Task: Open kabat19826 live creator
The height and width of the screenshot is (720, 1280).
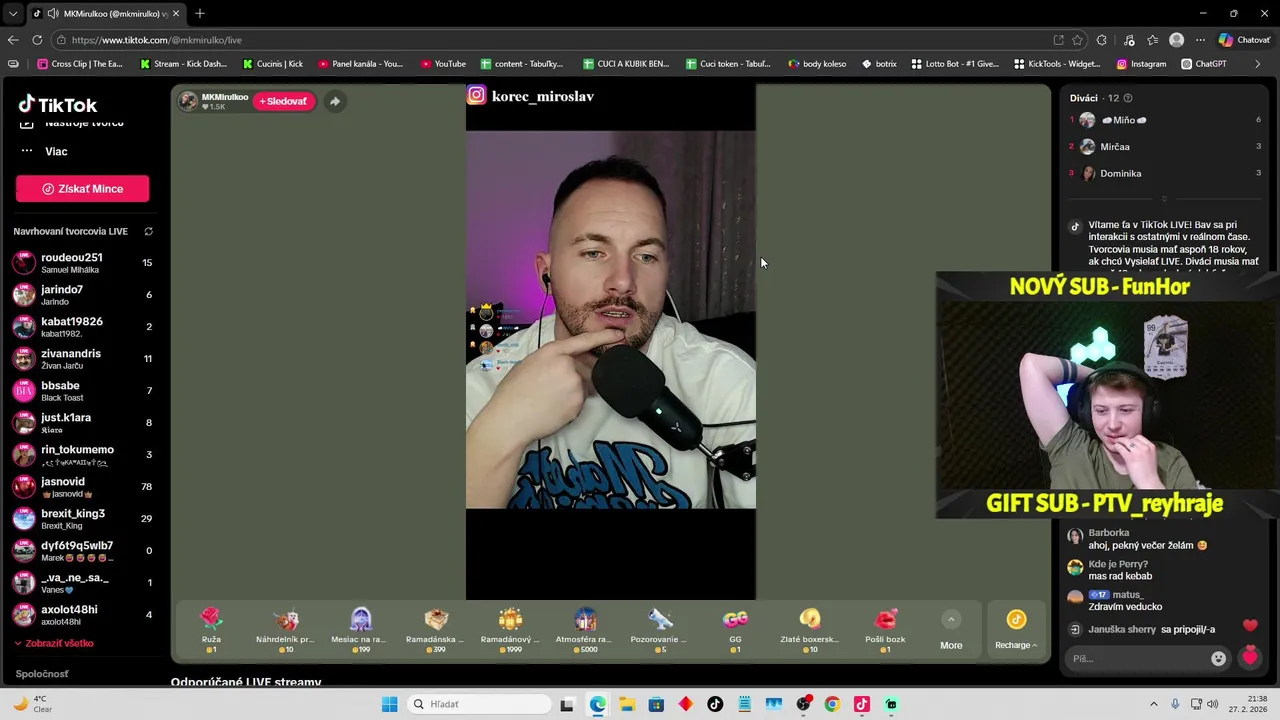Action: [x=82, y=327]
